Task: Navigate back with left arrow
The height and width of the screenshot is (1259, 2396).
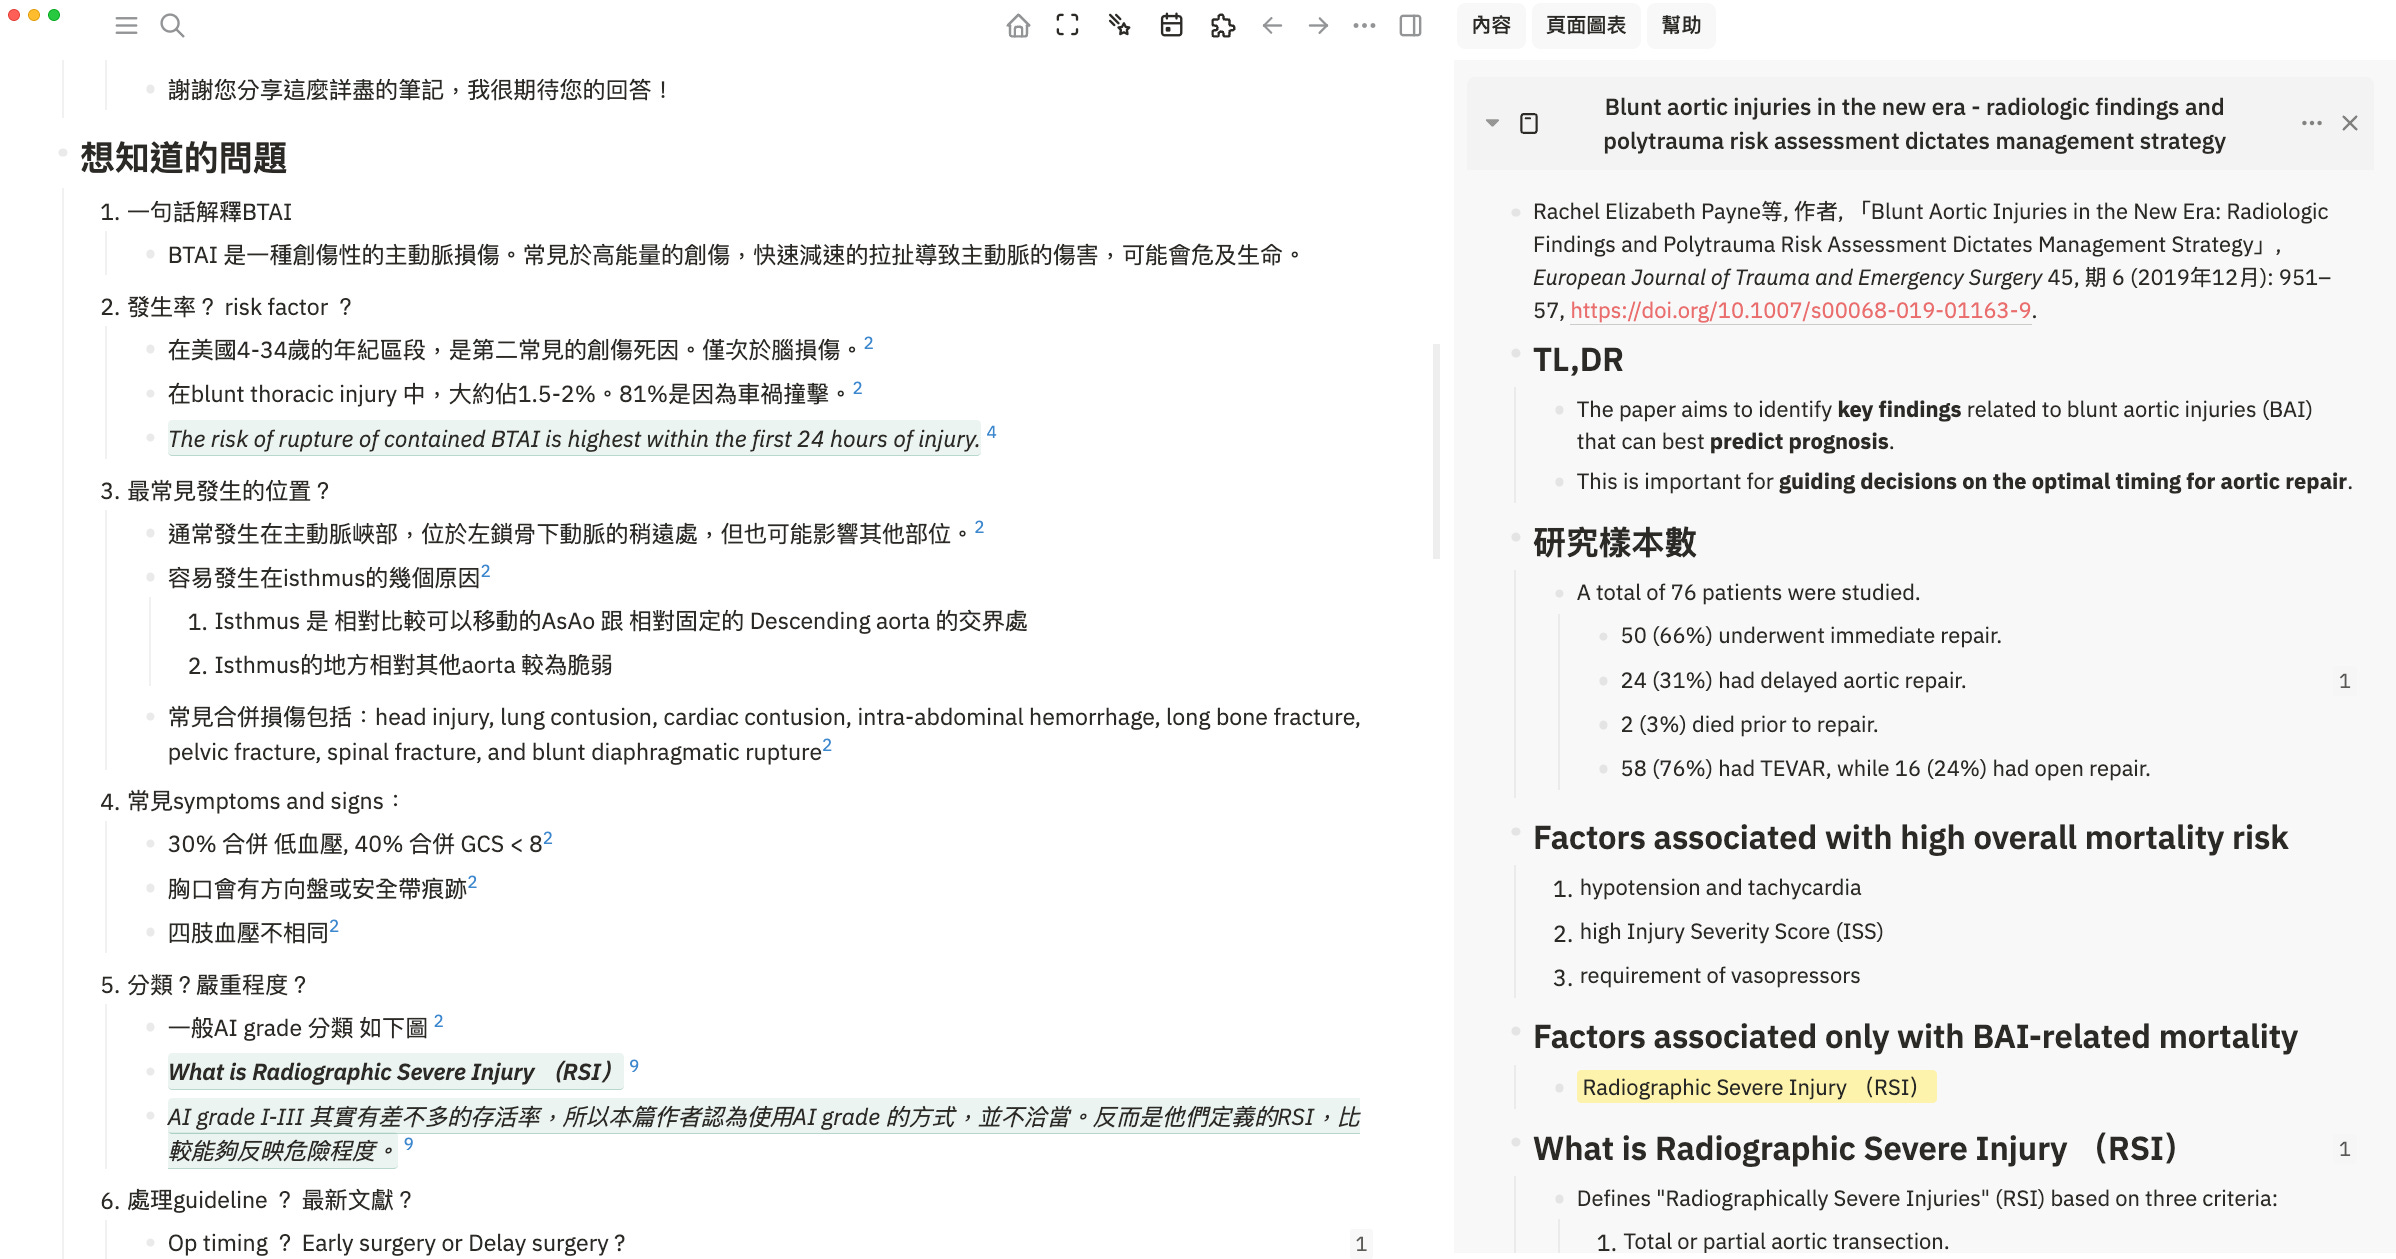Action: coord(1272,26)
